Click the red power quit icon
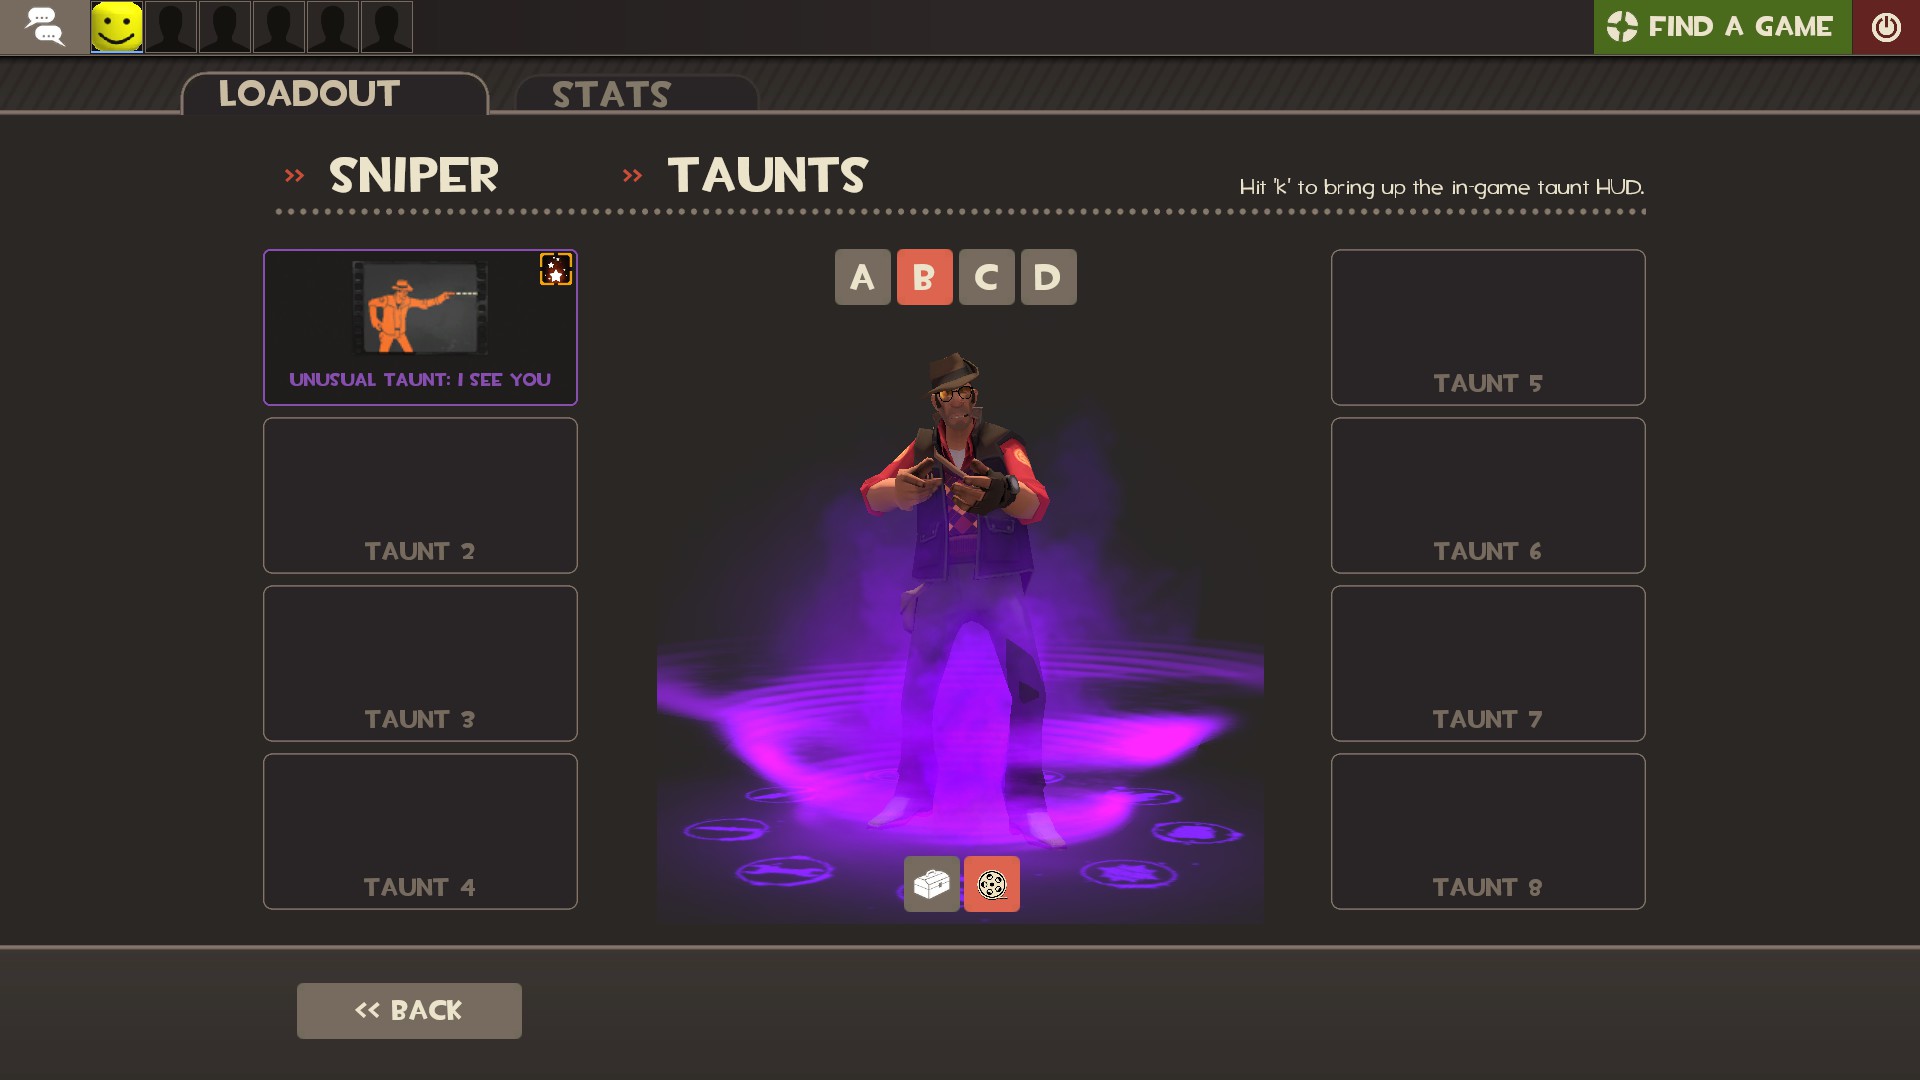The height and width of the screenshot is (1080, 1920). coord(1886,27)
